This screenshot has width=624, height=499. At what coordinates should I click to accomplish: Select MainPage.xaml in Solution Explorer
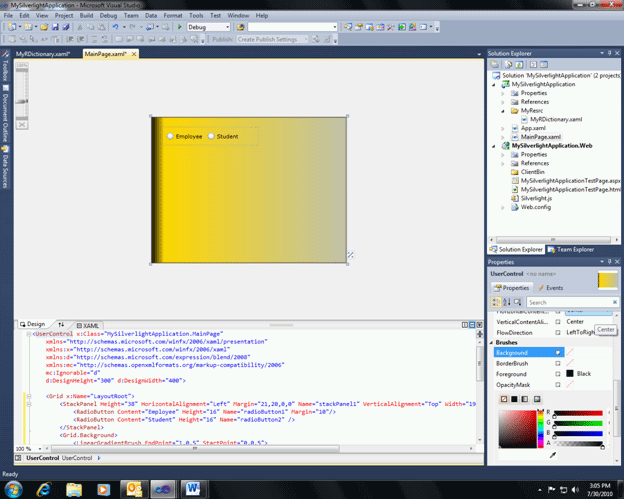(x=540, y=137)
